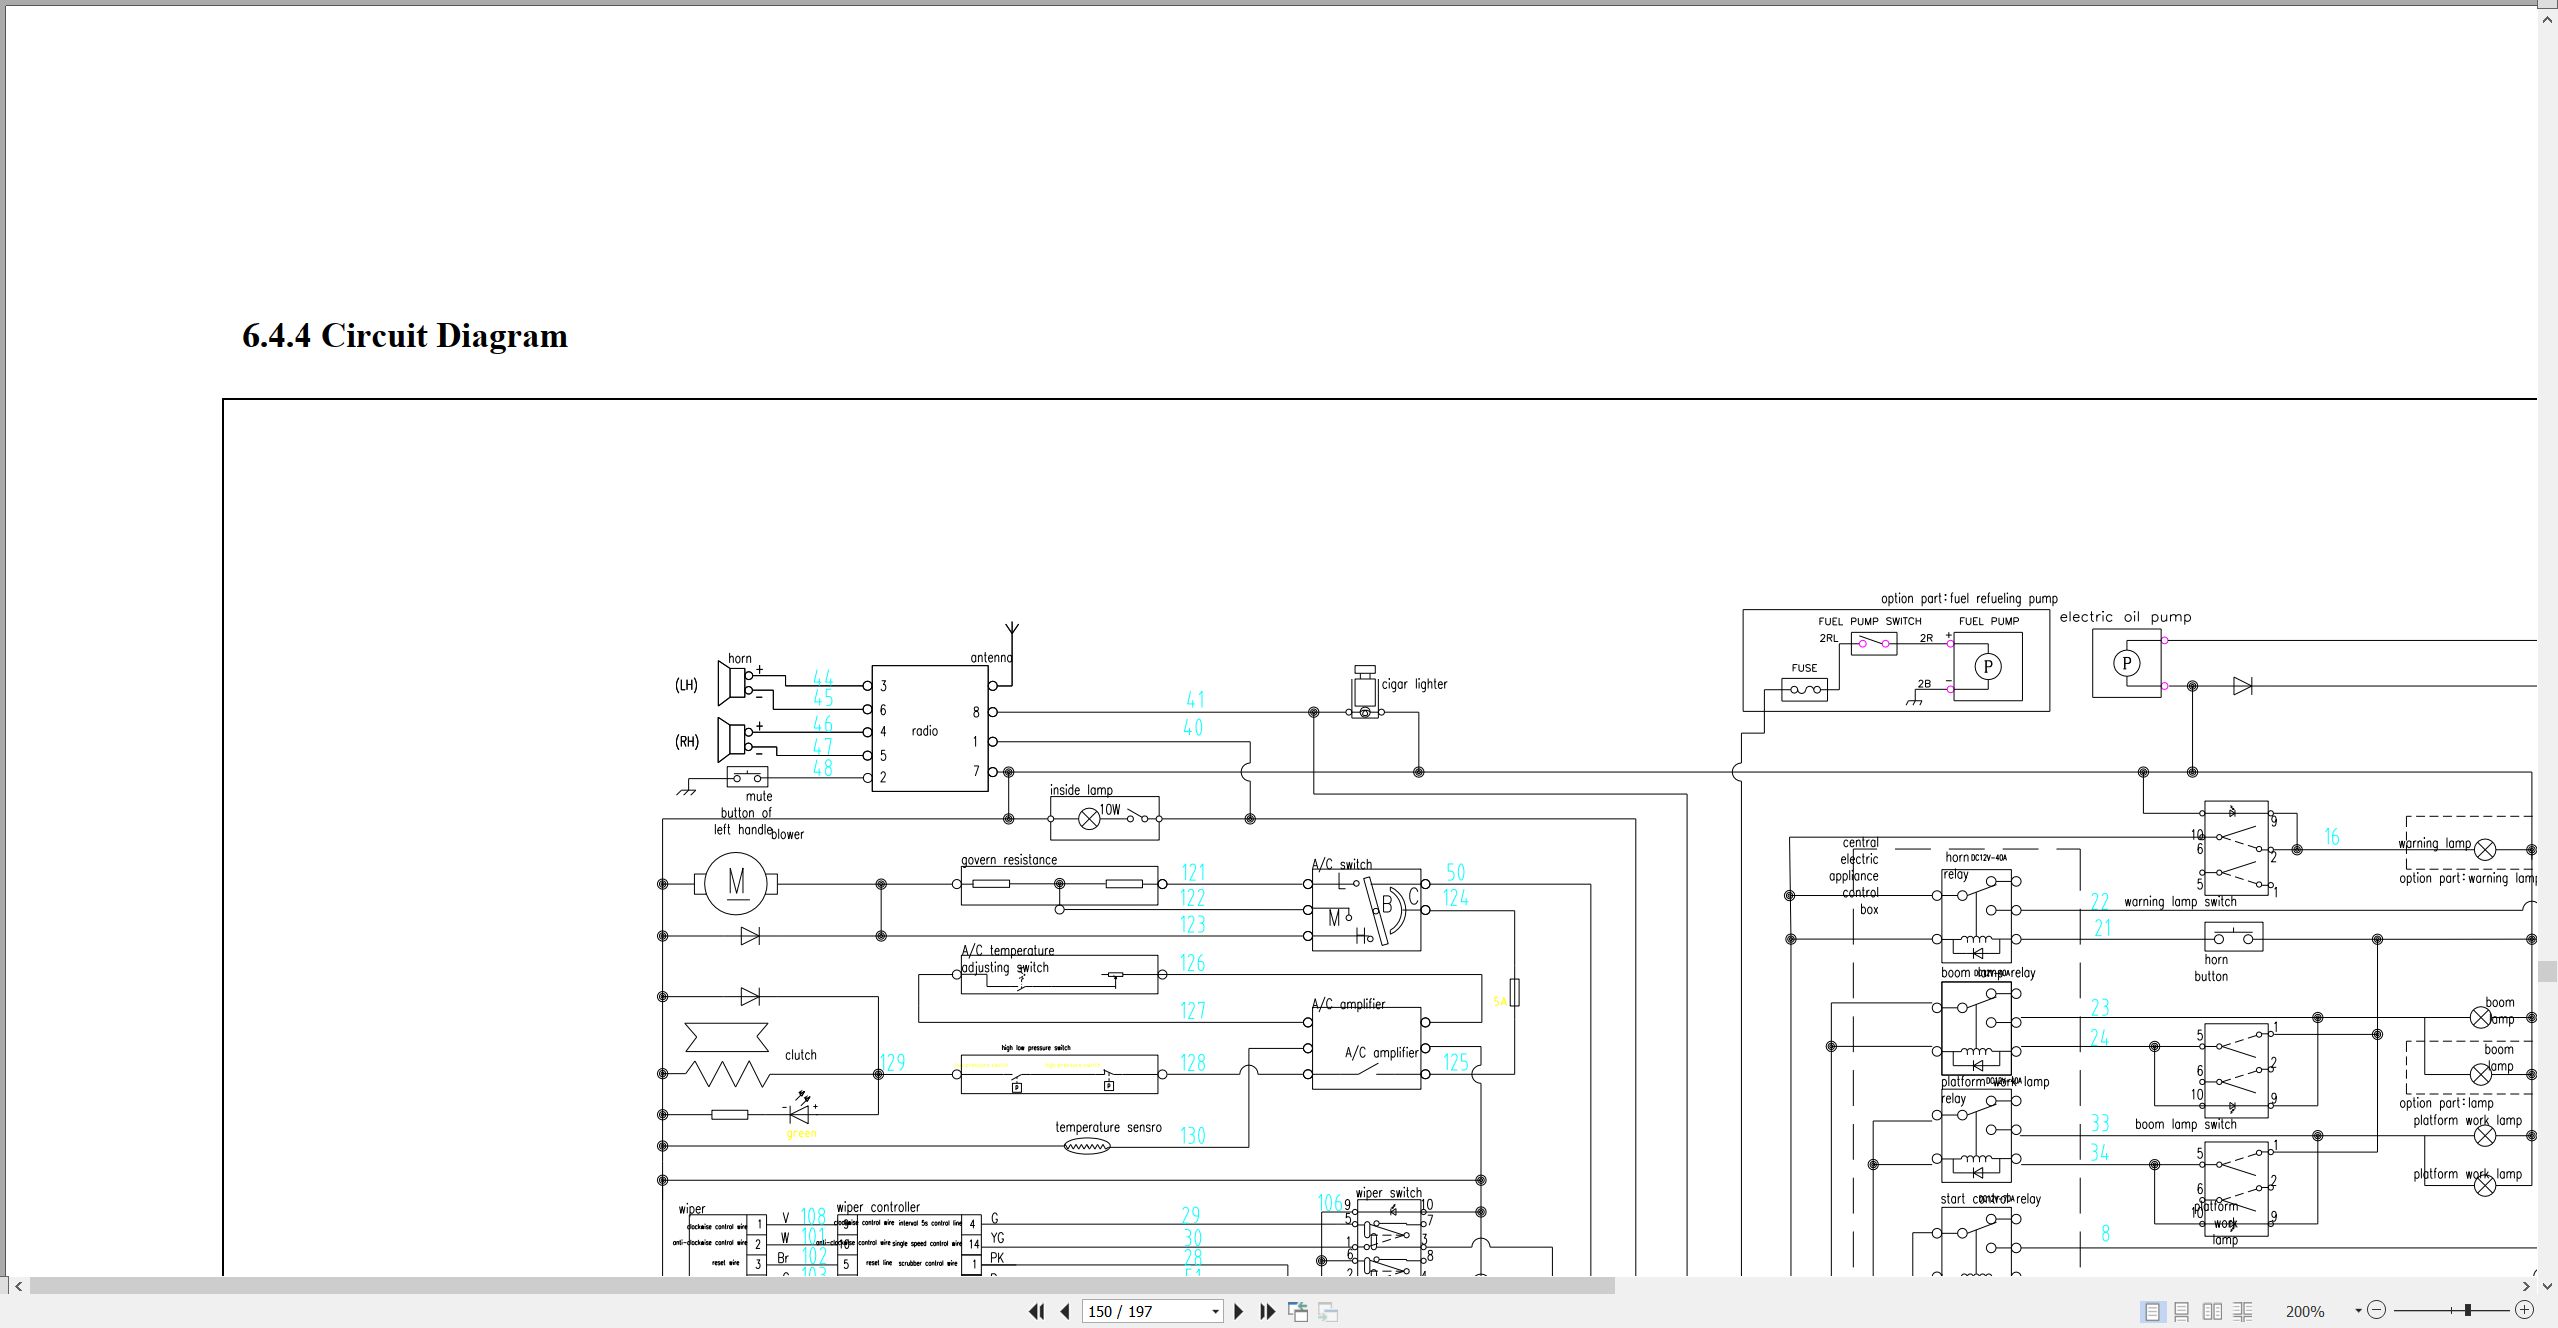
Task: Click the clutch label
Action: (x=800, y=1055)
